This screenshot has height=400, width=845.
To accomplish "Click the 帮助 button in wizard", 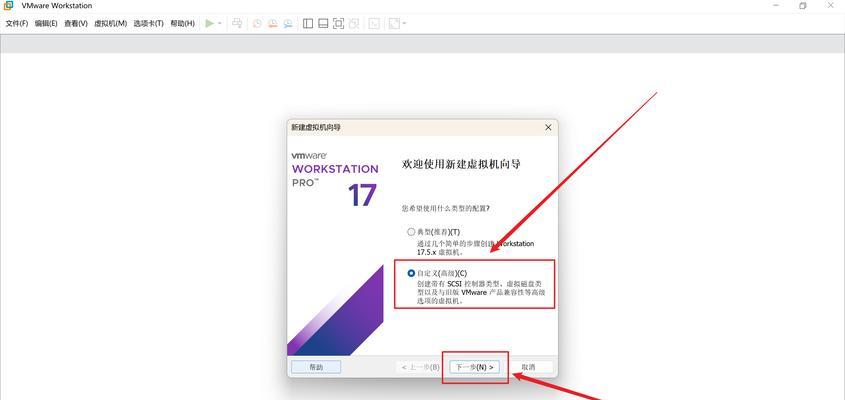I will pyautogui.click(x=316, y=367).
